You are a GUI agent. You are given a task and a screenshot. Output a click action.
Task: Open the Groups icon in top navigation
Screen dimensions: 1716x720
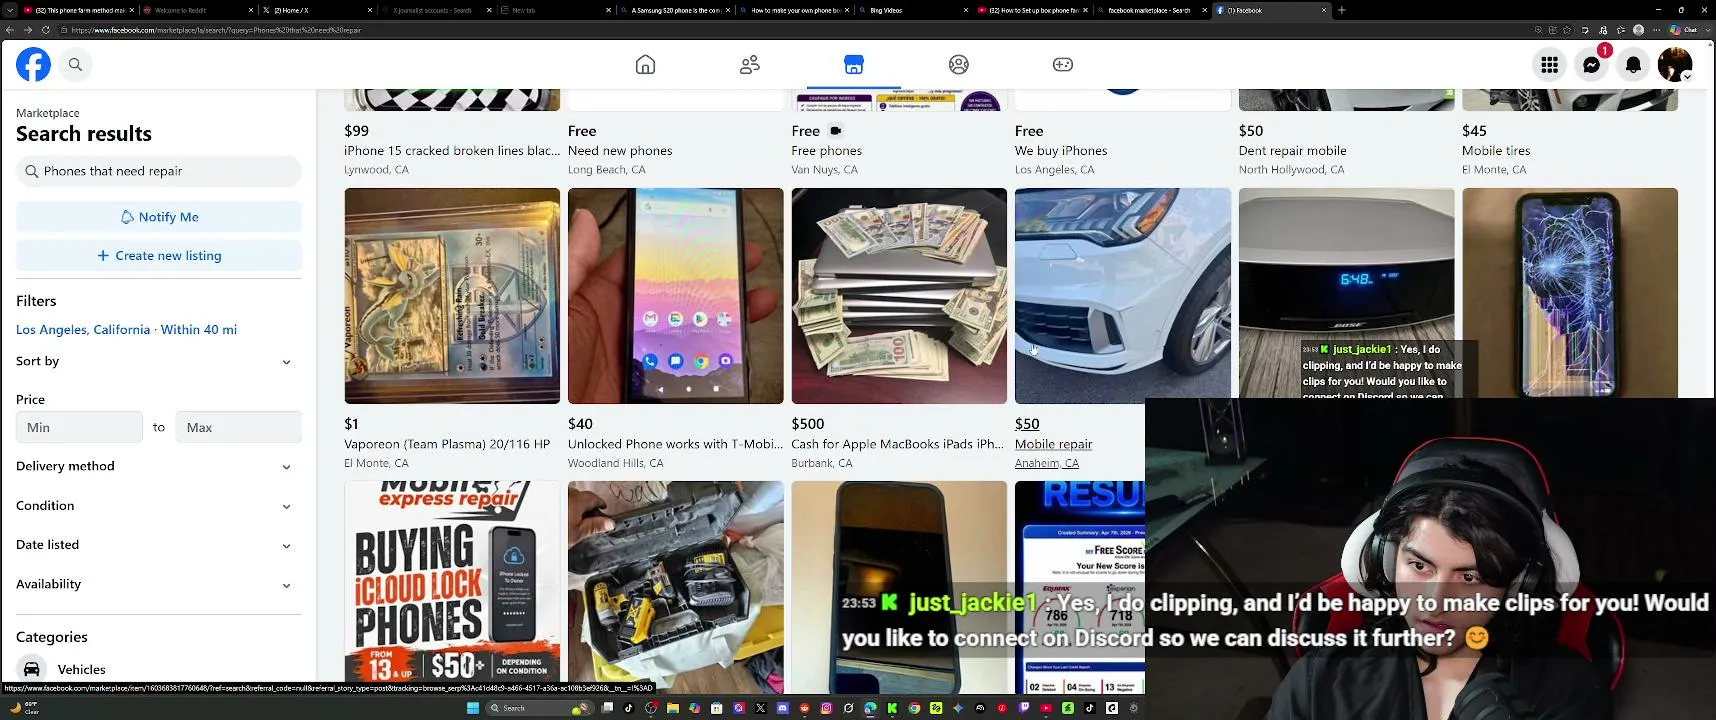click(959, 65)
